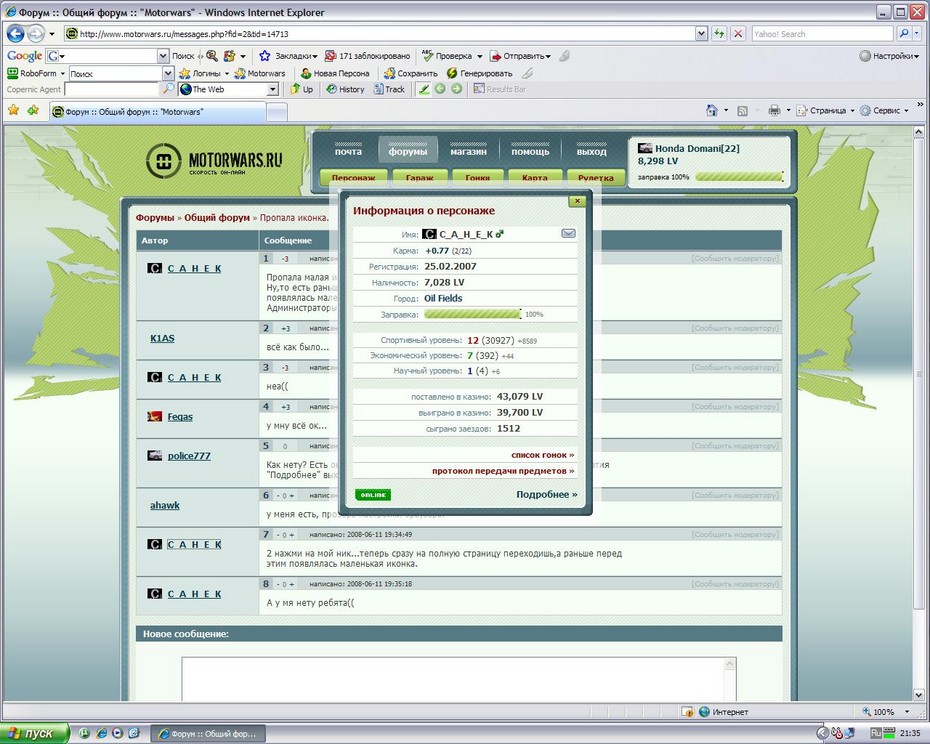
Task: Click the taskbar button 'Форум :: Общий фор...'
Action: tap(208, 734)
